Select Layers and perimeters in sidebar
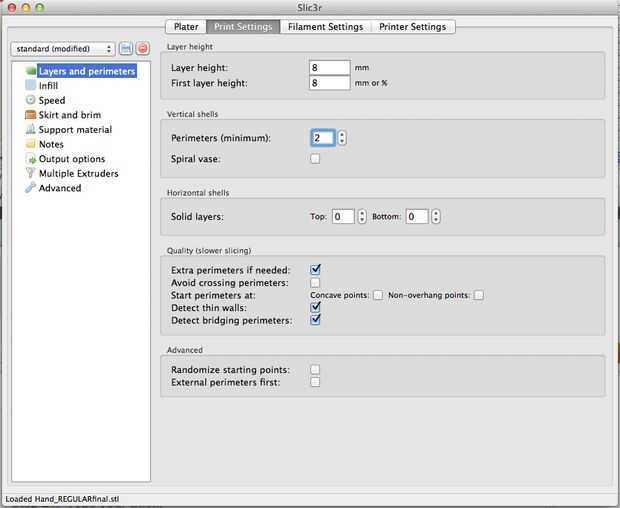This screenshot has height=508, width=620. 87,71
